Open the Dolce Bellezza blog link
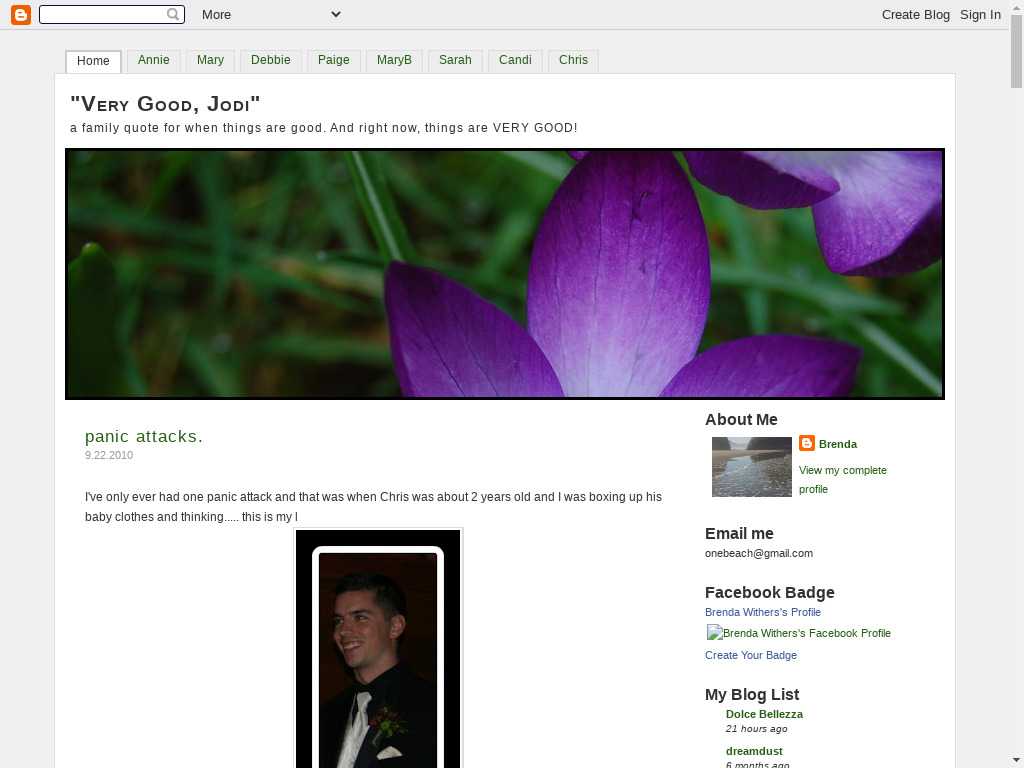This screenshot has height=768, width=1024. coord(764,714)
